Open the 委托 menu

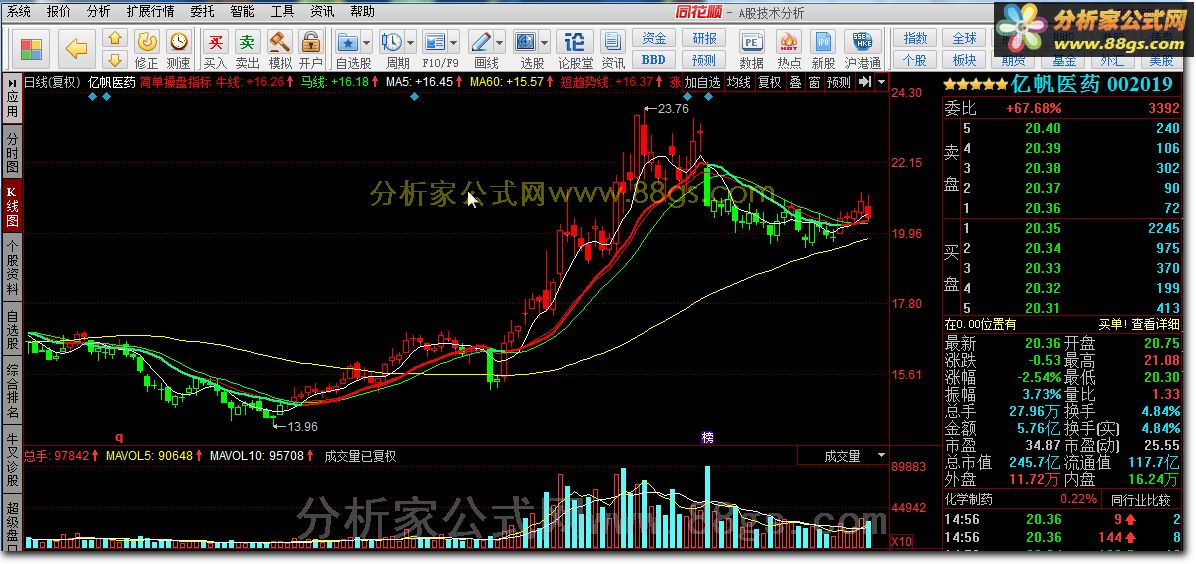click(202, 11)
